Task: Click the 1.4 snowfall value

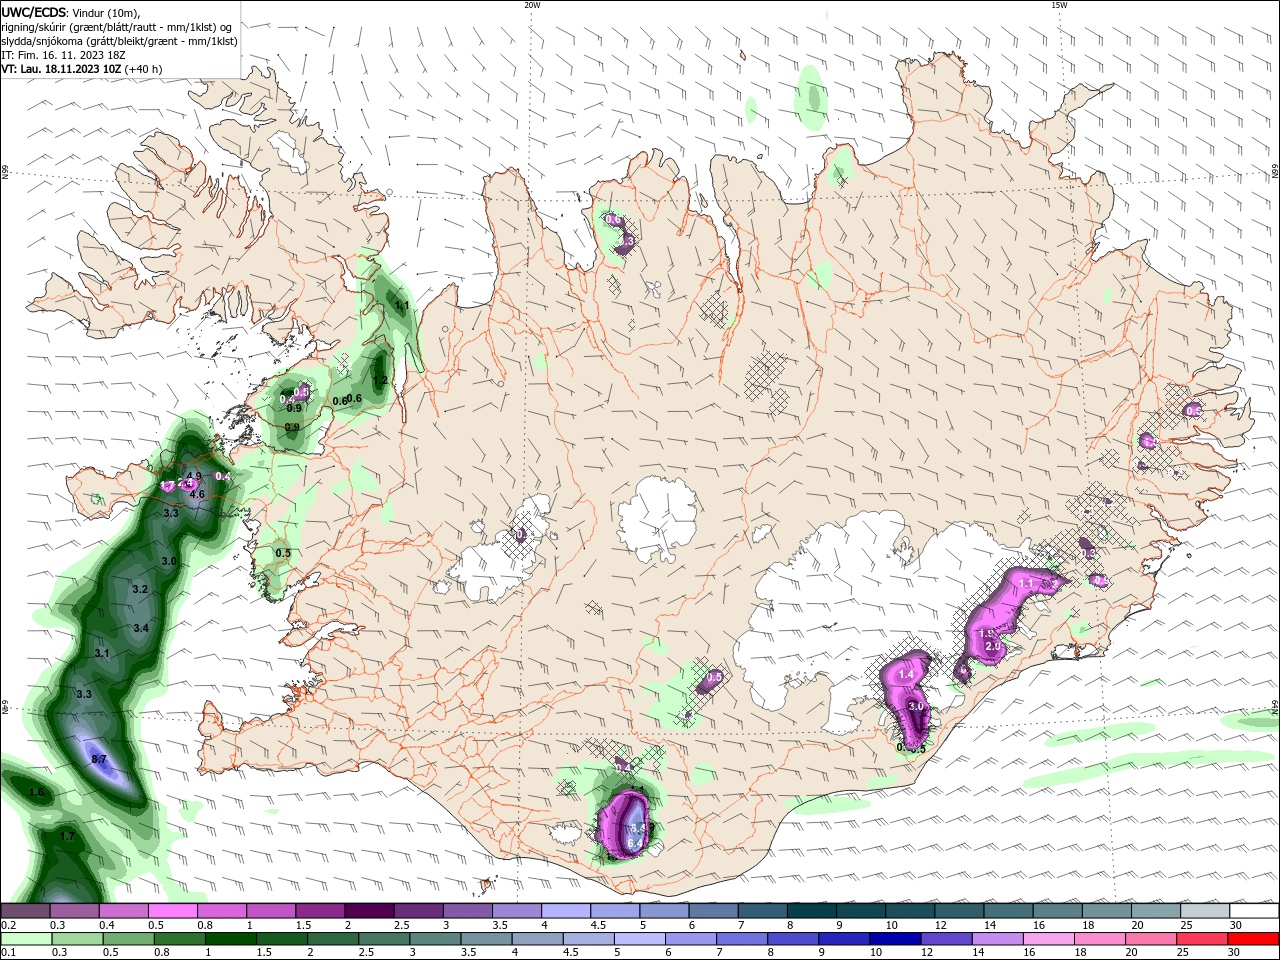Action: [907, 676]
